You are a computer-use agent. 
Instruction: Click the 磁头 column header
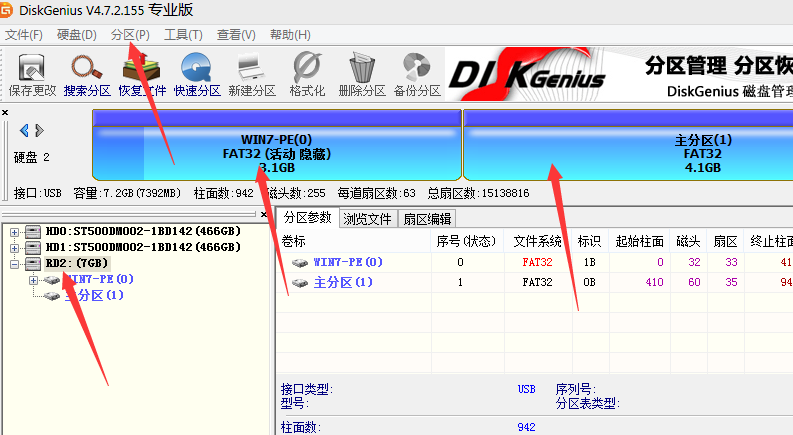pyautogui.click(x=688, y=241)
